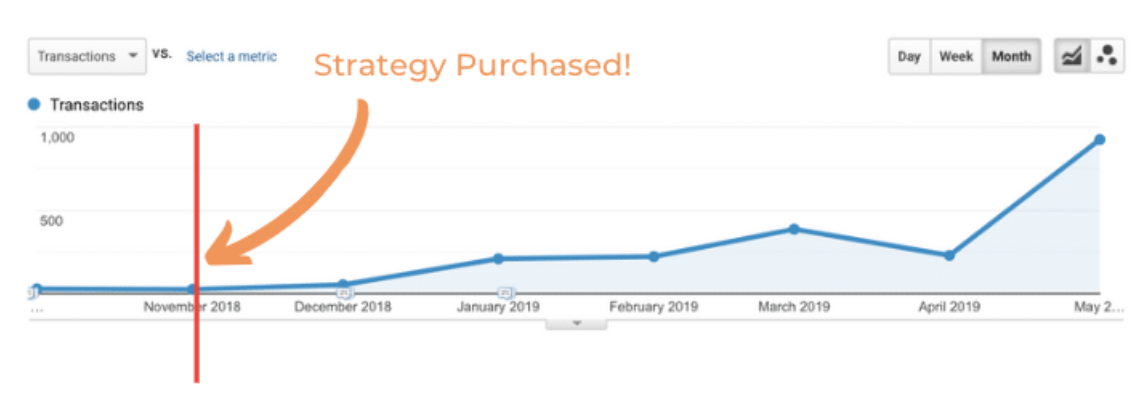Screen dimensions: 1144x394
Task: Select the Day granularity button
Action: coord(909,56)
